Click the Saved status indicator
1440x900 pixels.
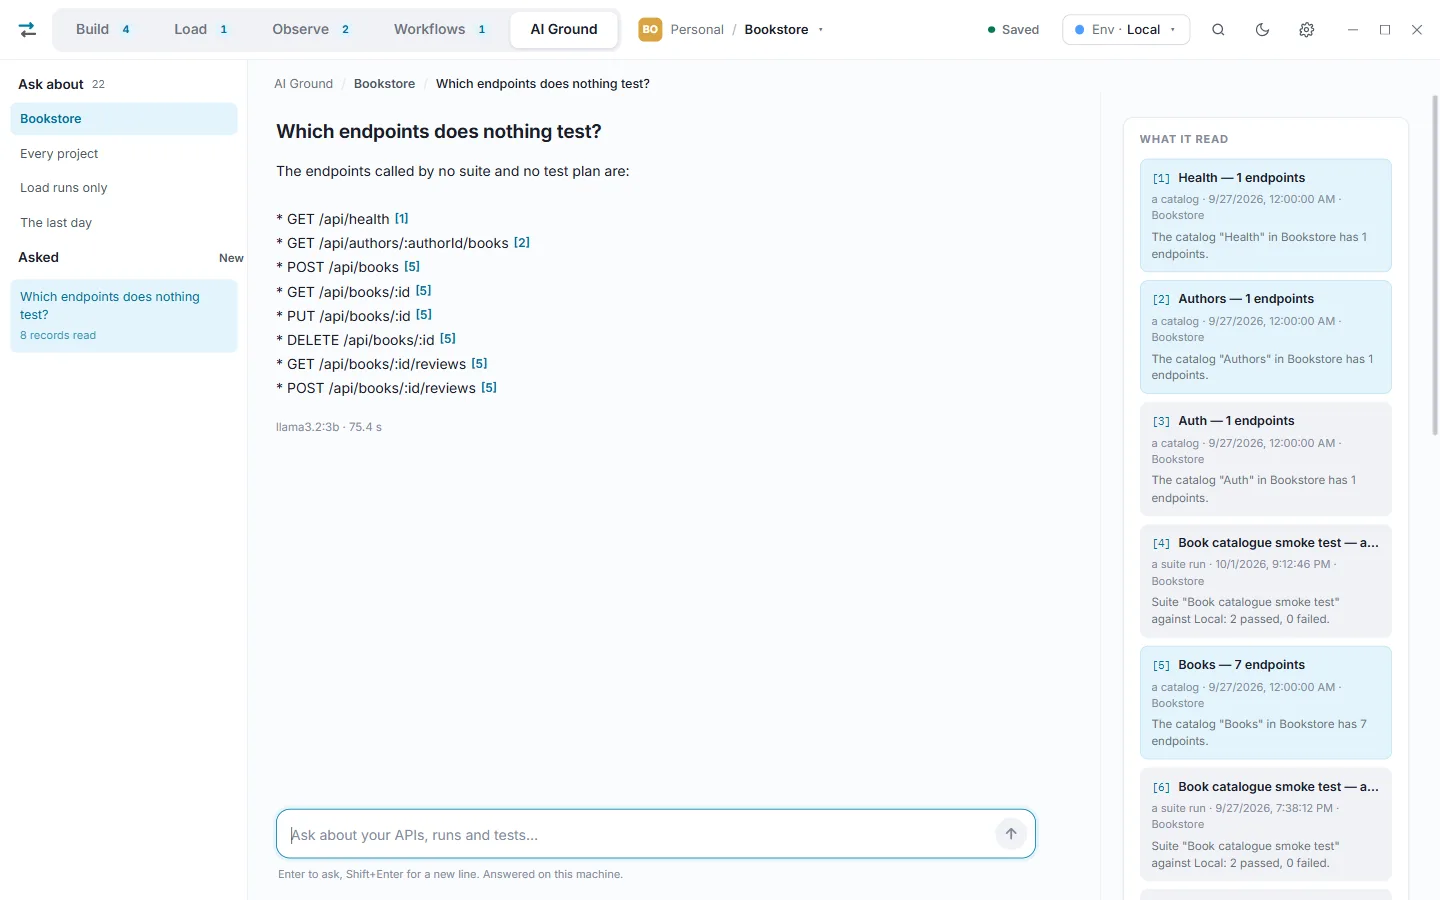pyautogui.click(x=1013, y=30)
